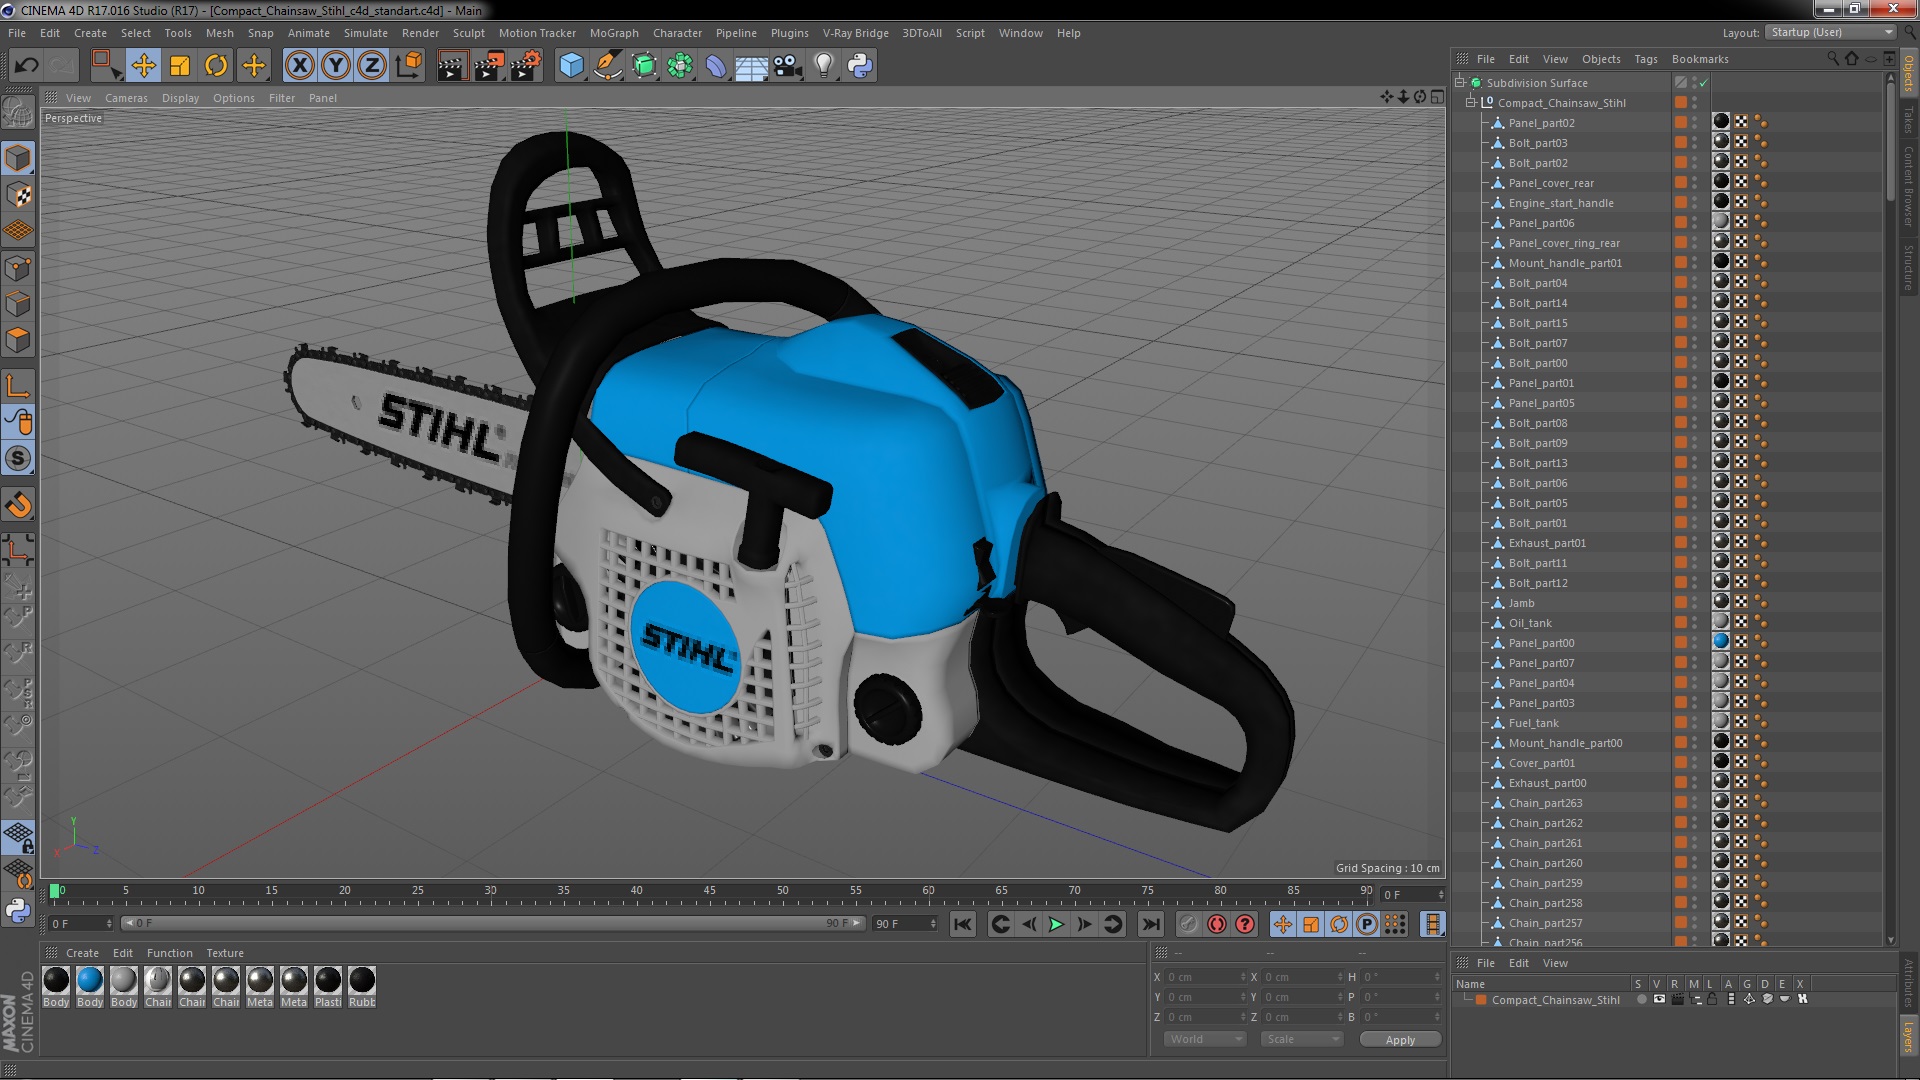This screenshot has width=1920, height=1080.
Task: Toggle parameter key recording
Action: pos(1367,924)
